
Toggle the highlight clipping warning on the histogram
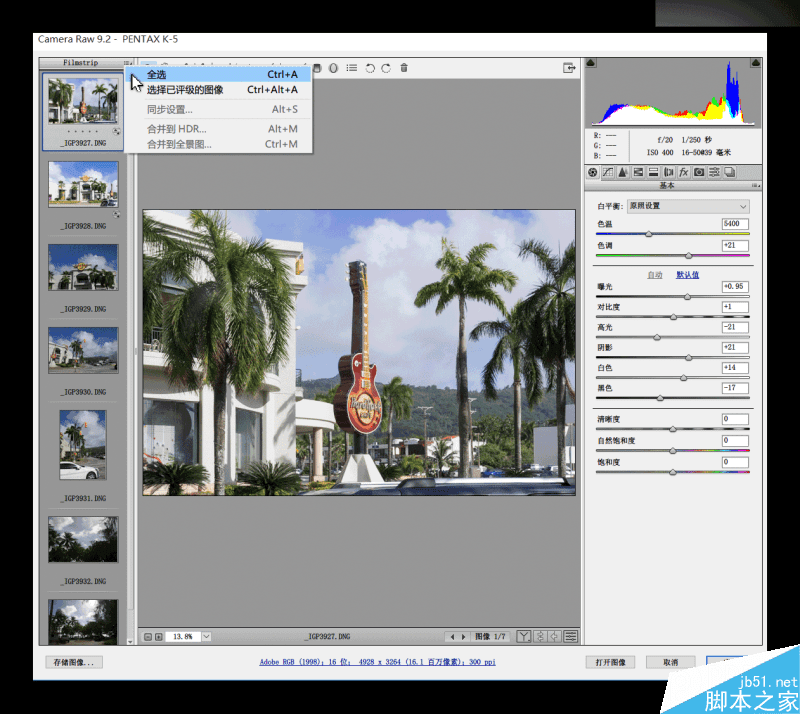[756, 63]
